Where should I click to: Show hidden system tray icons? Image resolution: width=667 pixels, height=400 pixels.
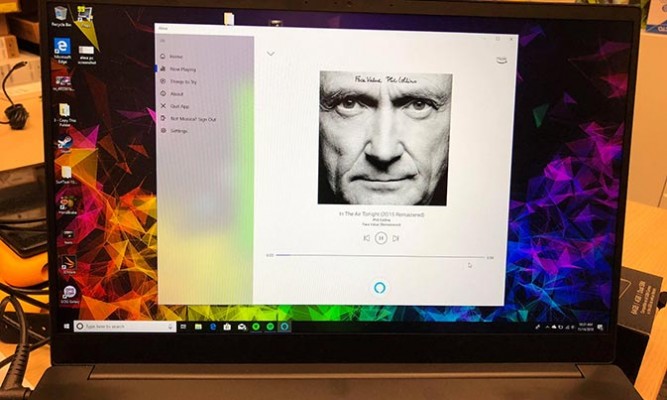pyautogui.click(x=547, y=327)
